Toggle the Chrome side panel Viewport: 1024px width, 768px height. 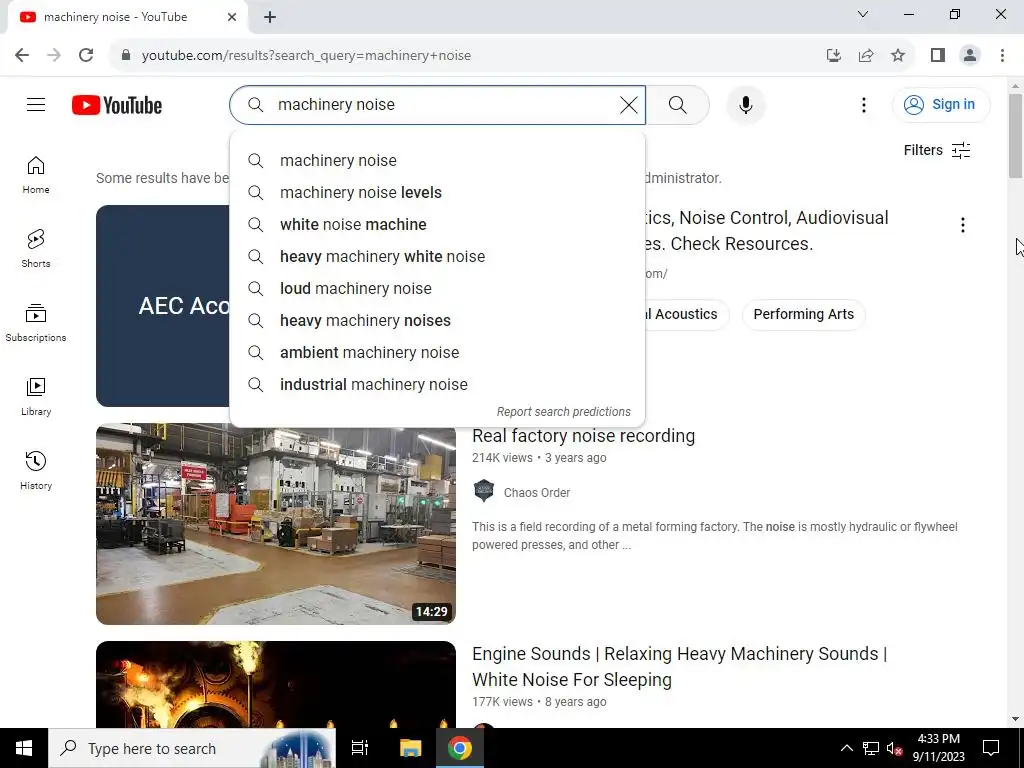point(938,56)
